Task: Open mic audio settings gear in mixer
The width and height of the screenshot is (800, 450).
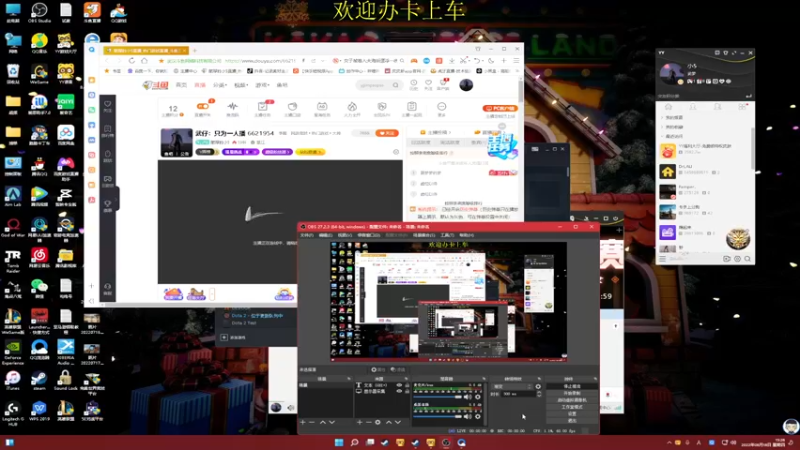Action: click(478, 397)
